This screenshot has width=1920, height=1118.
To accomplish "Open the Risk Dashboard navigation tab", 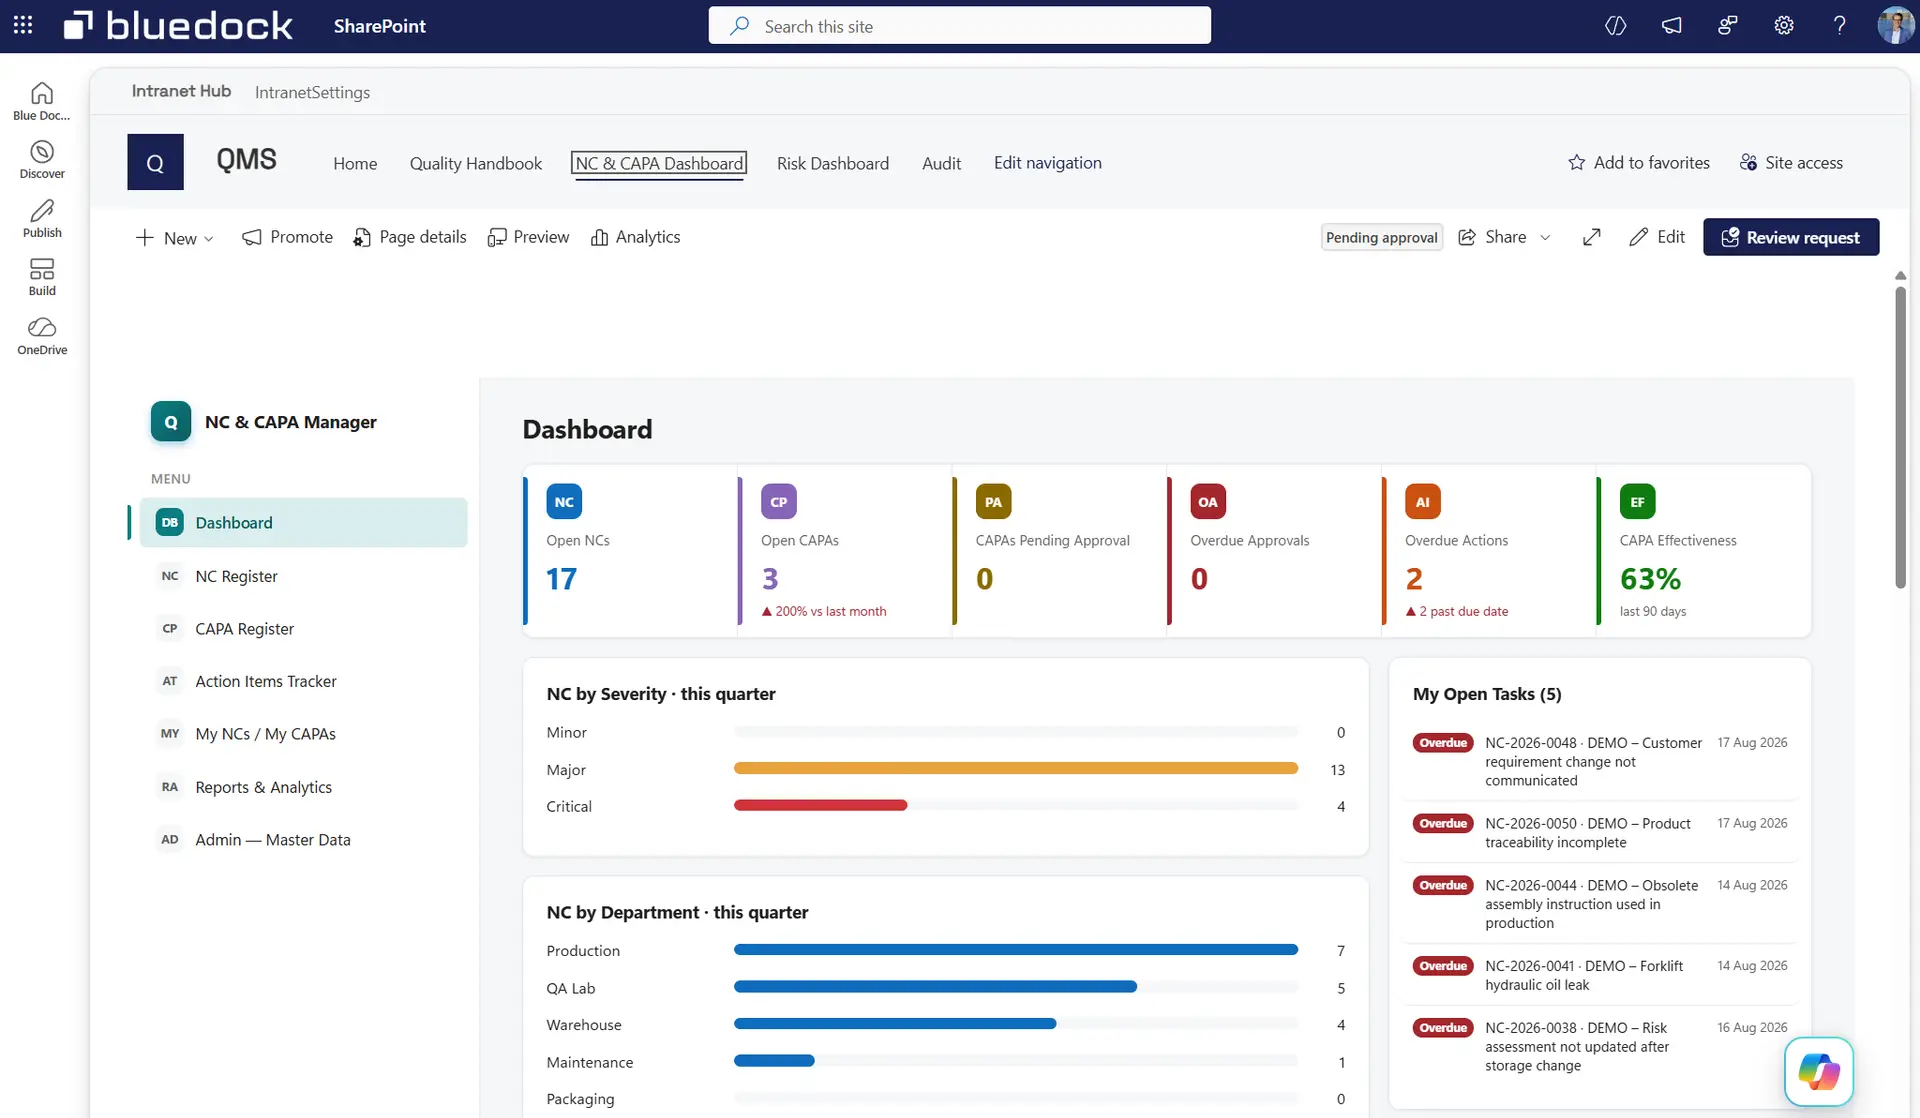I will (x=833, y=163).
